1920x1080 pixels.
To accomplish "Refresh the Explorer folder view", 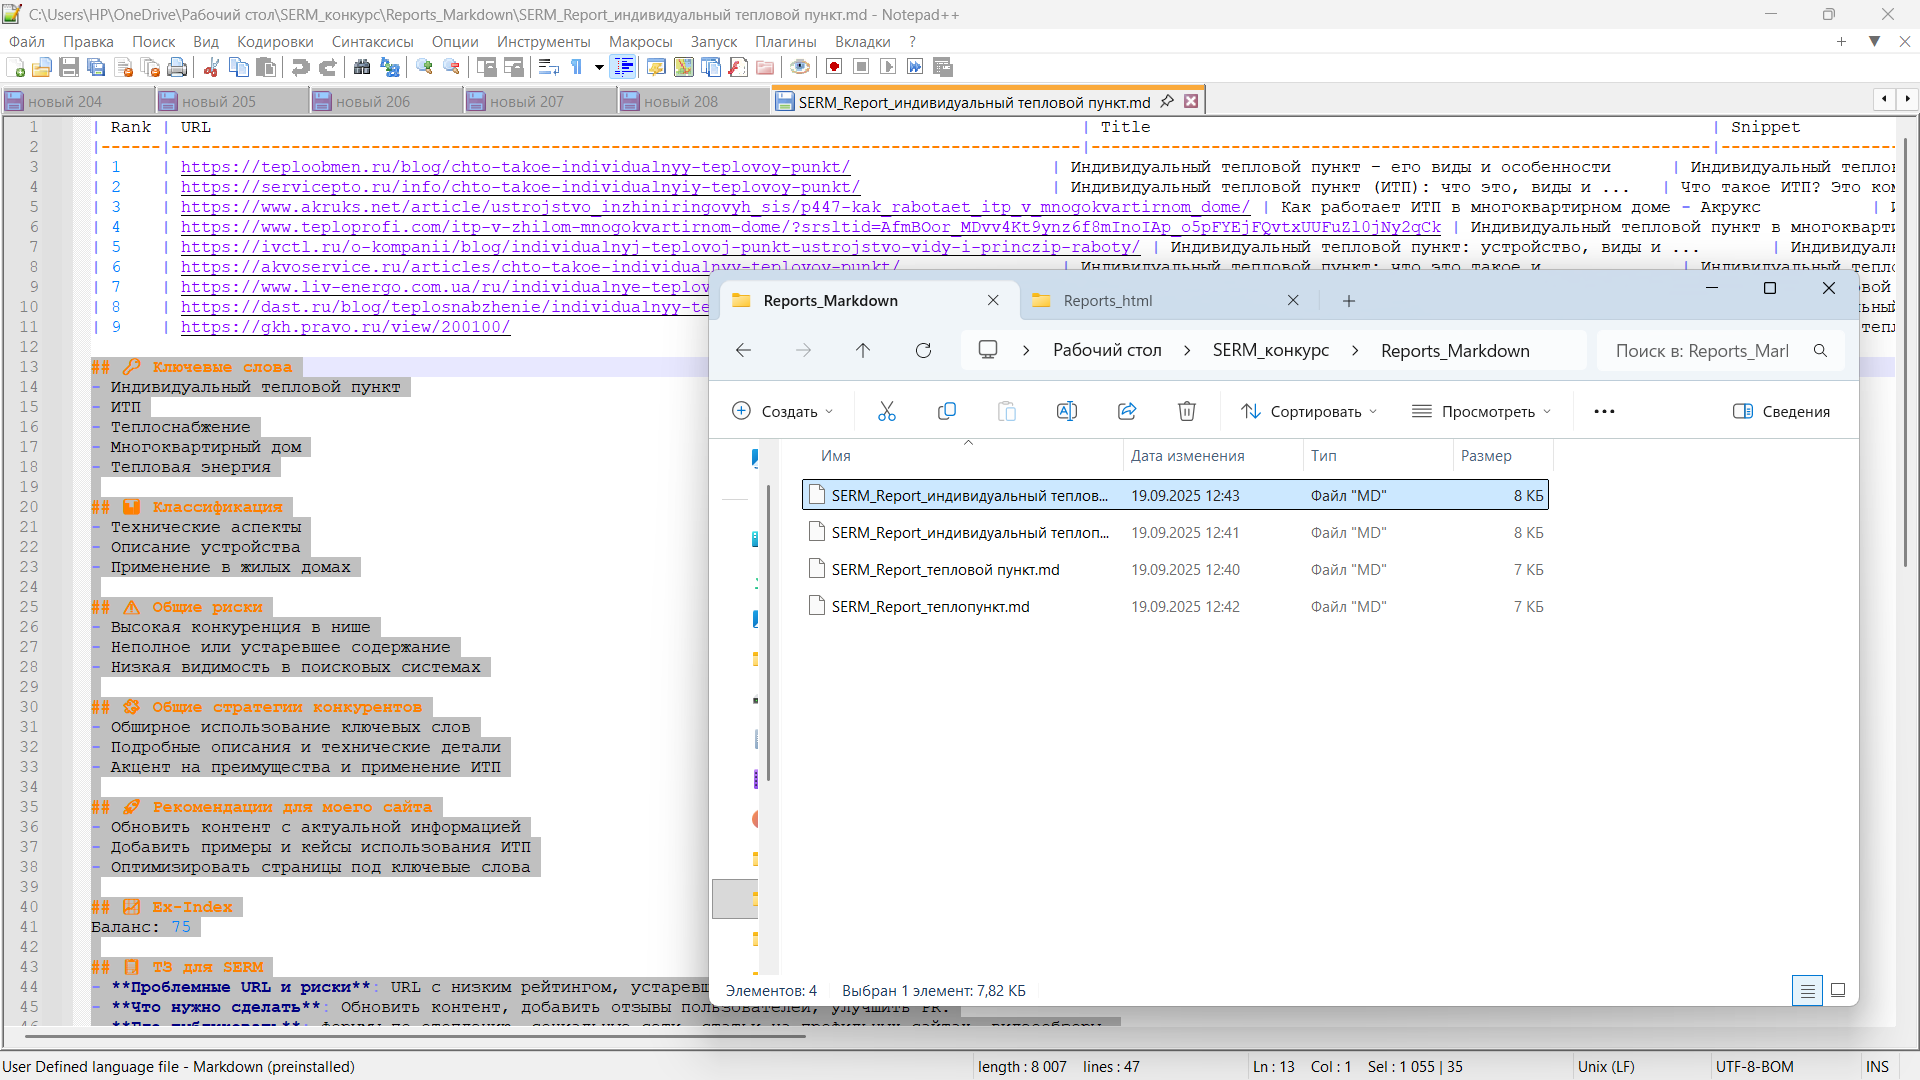I will tap(923, 350).
